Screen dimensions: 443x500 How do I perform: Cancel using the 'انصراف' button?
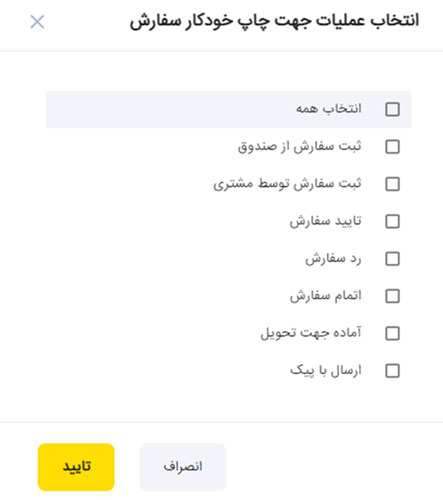point(183,467)
